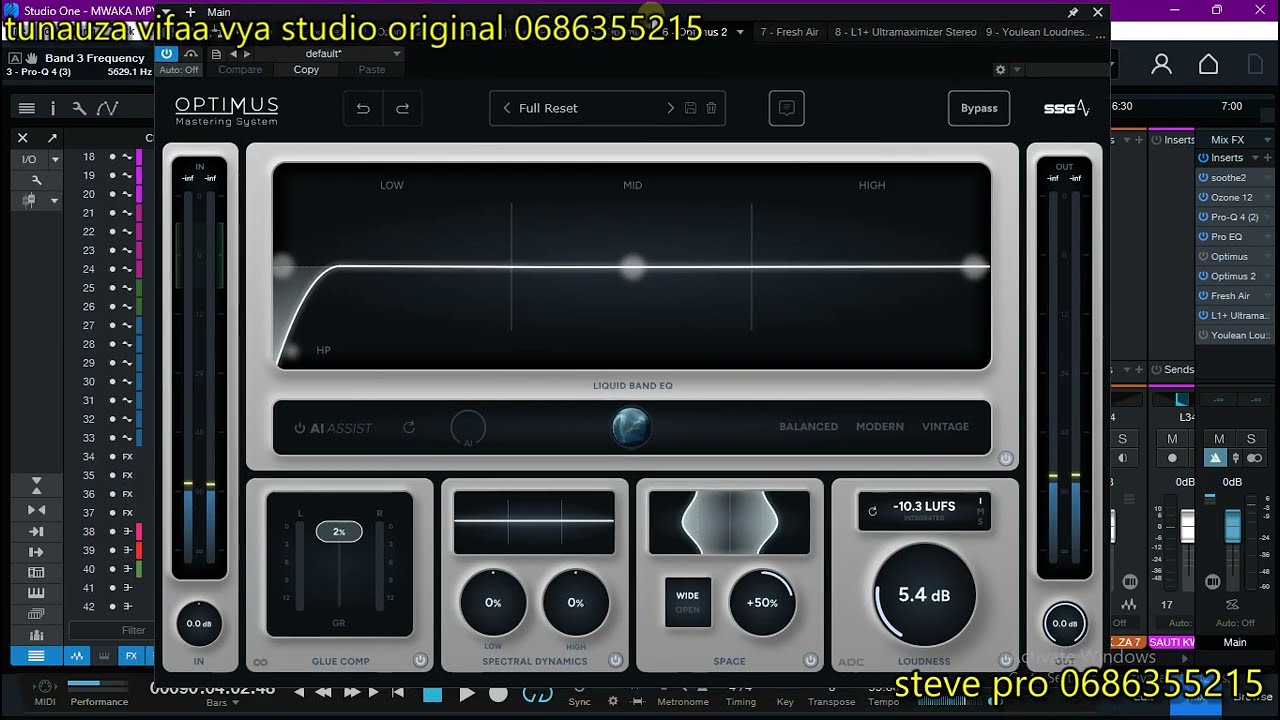Click the Optimus undo arrow
Viewport: 1280px width, 720px height.
(363, 108)
